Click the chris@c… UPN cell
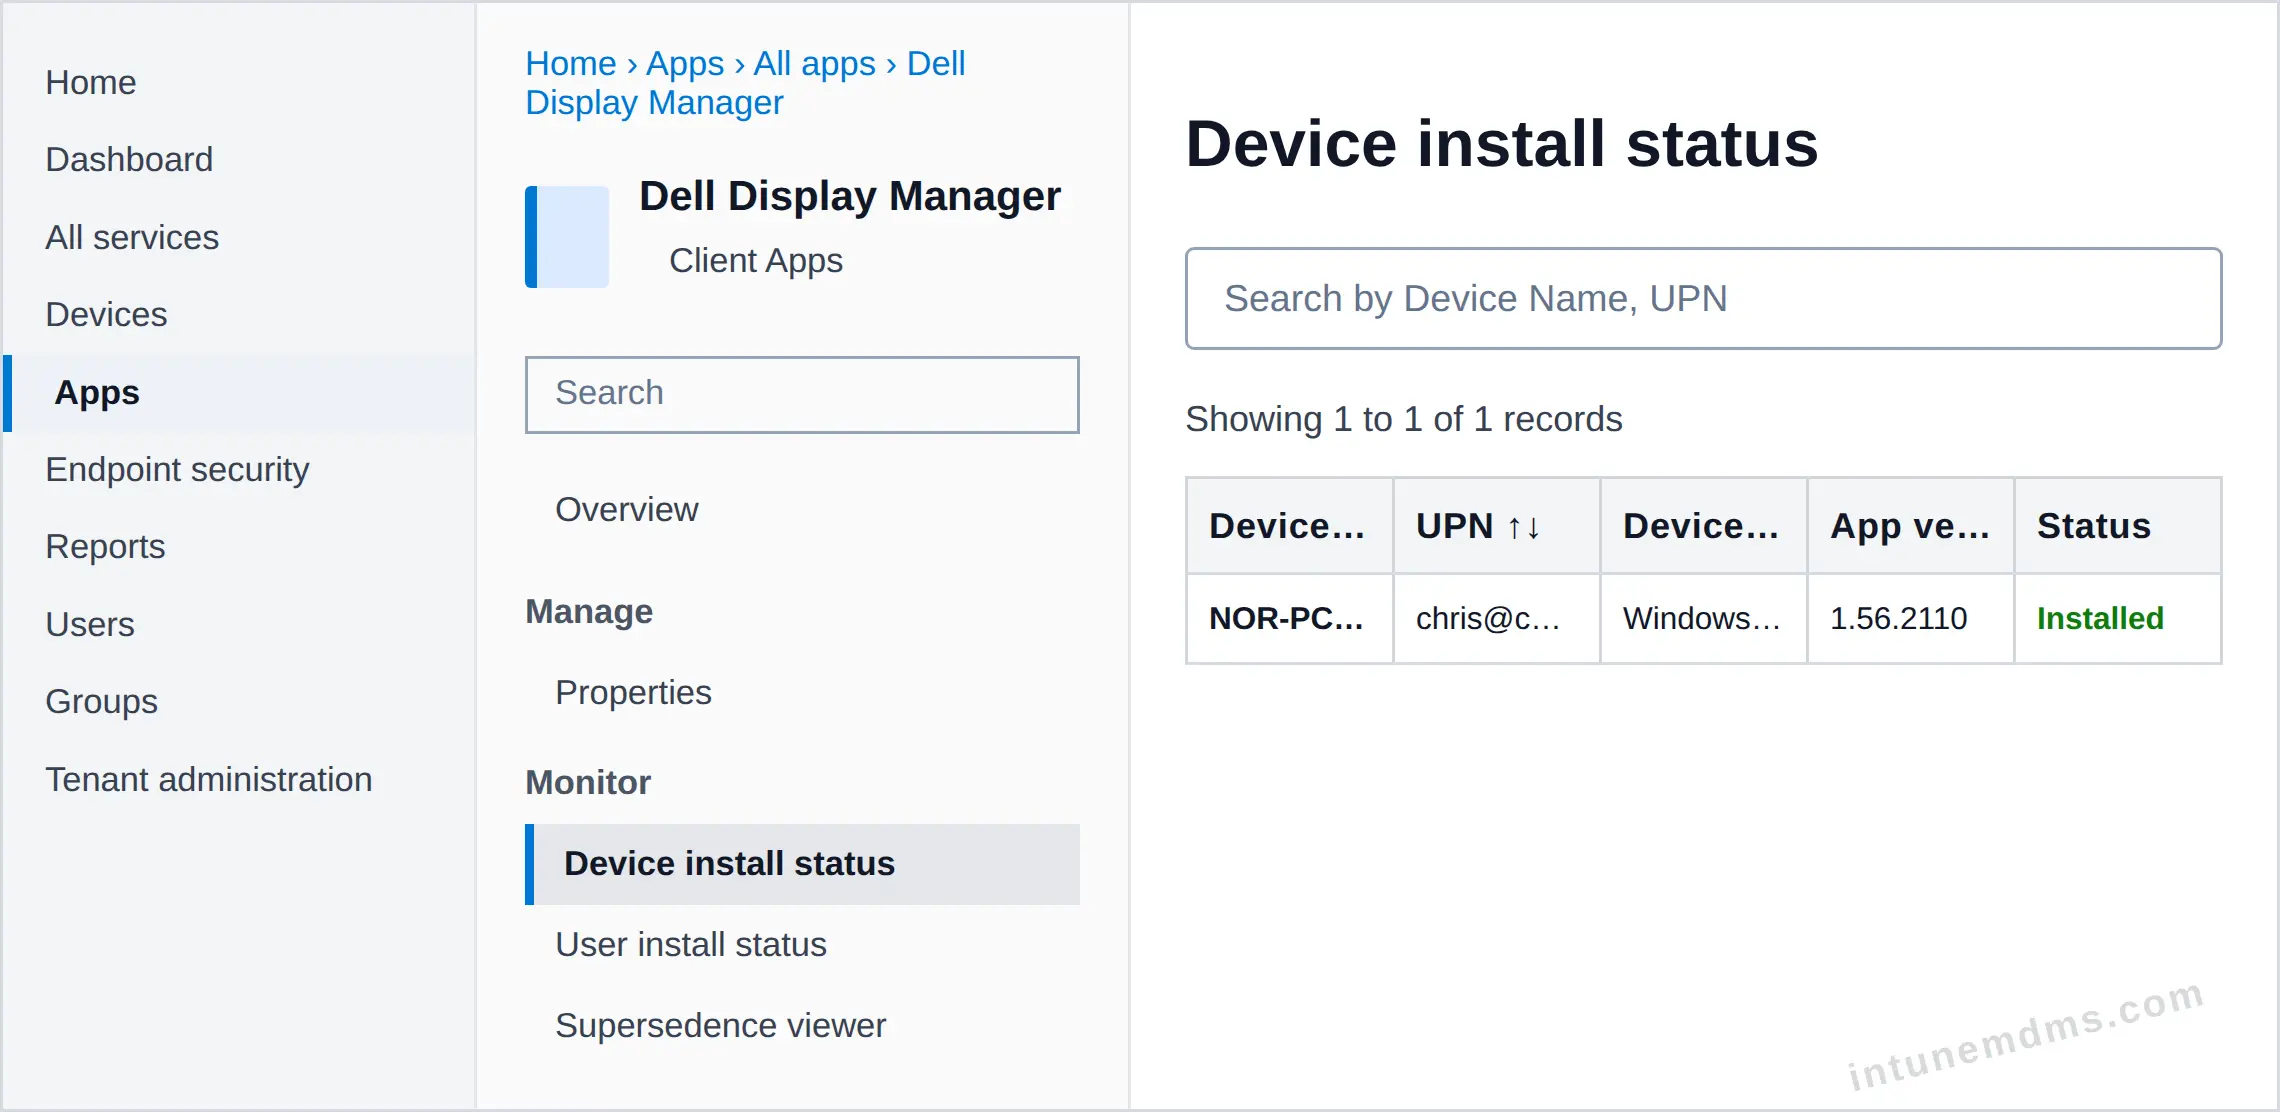2280x1112 pixels. [x=1496, y=618]
